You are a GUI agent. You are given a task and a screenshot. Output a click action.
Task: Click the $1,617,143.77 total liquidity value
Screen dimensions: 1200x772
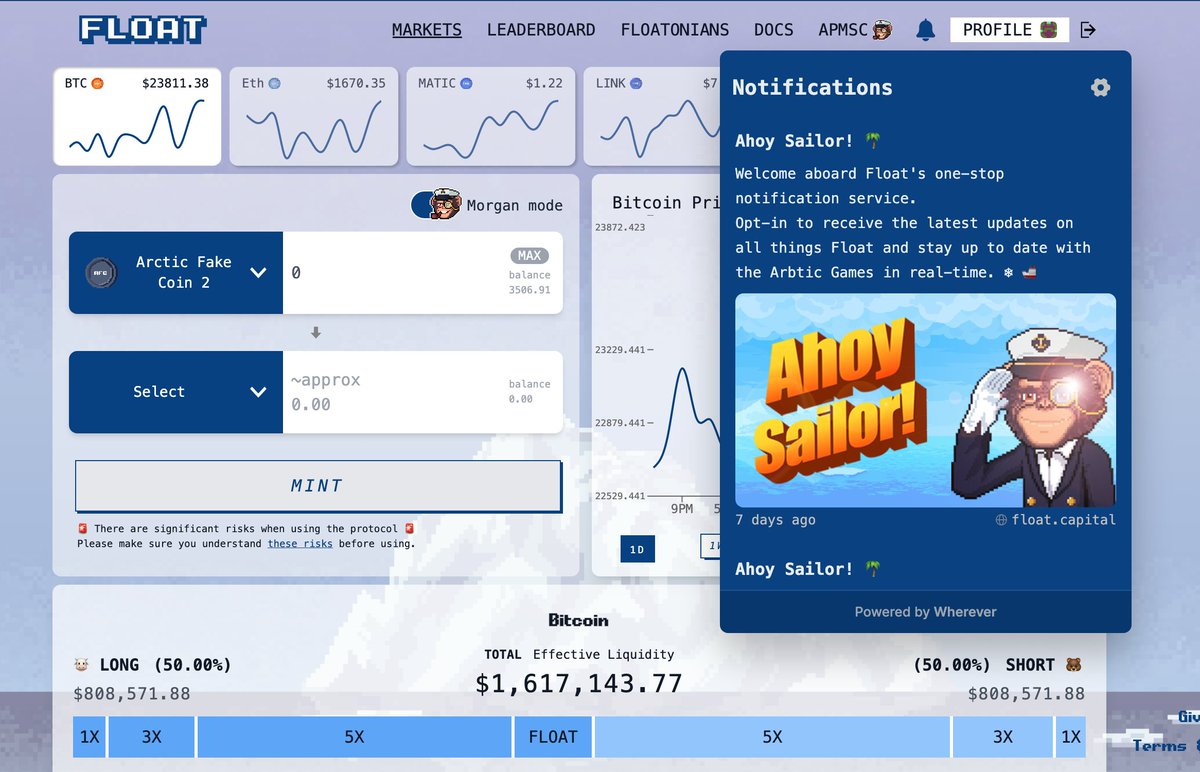[579, 684]
